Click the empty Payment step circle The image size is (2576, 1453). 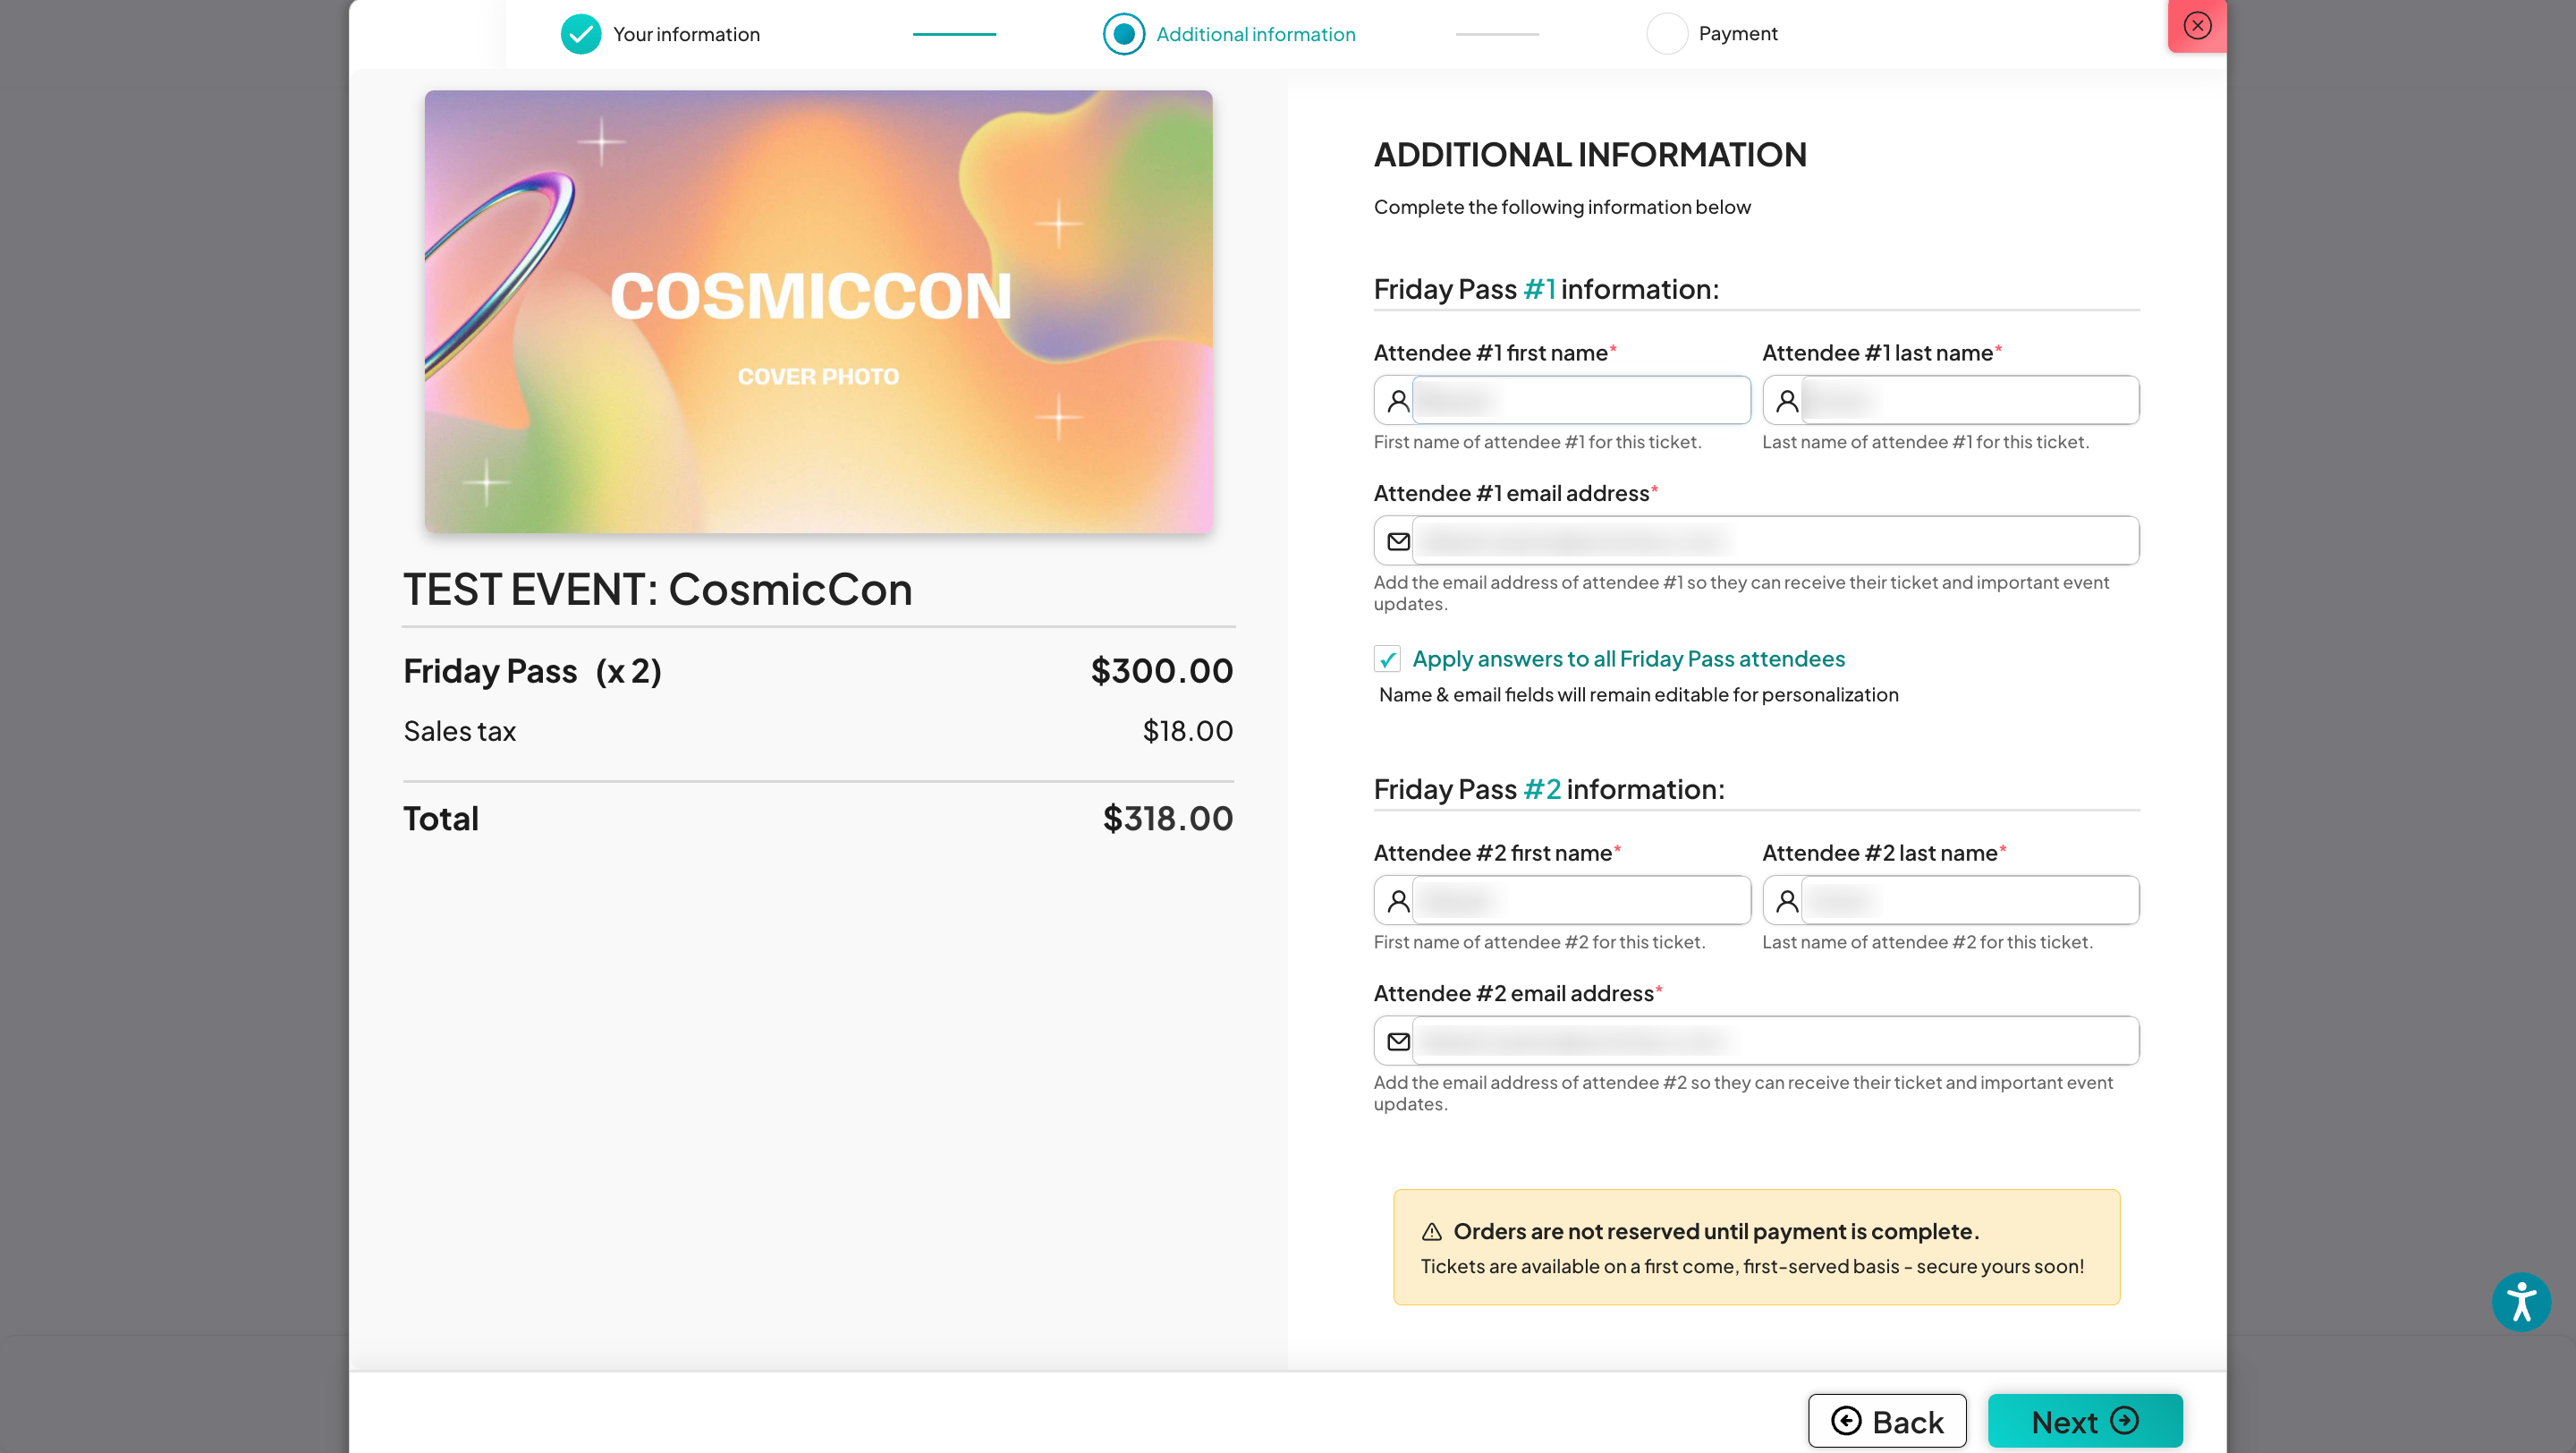(x=1666, y=34)
